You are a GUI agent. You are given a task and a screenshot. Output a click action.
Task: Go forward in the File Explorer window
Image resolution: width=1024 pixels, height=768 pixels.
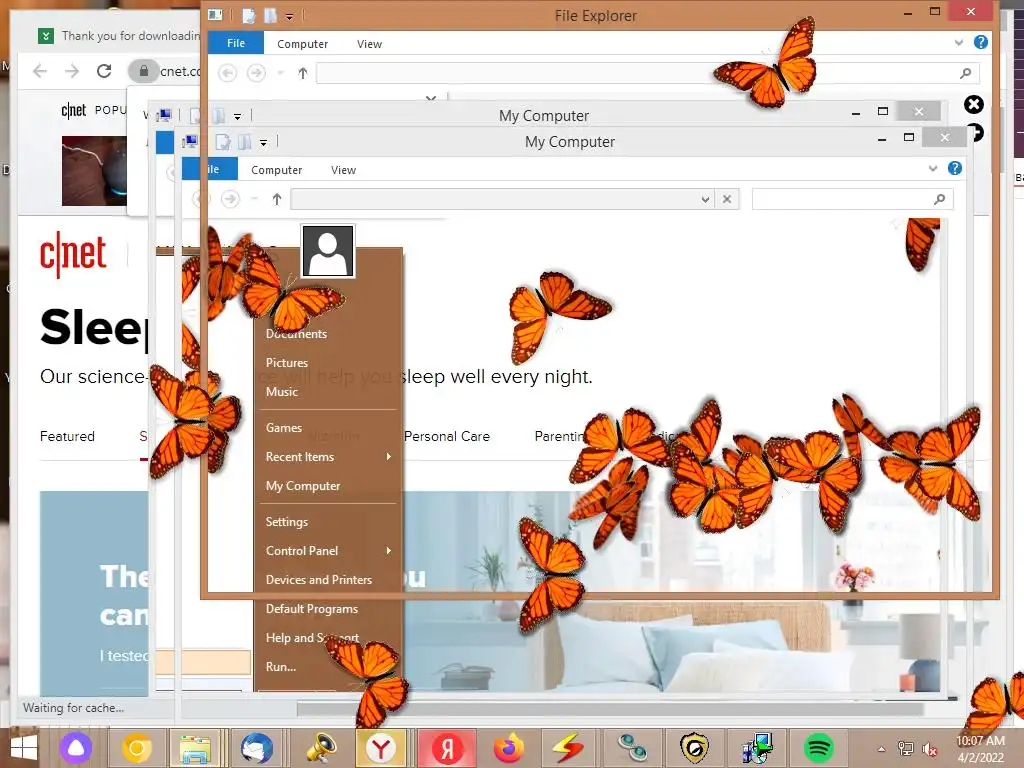click(x=256, y=72)
